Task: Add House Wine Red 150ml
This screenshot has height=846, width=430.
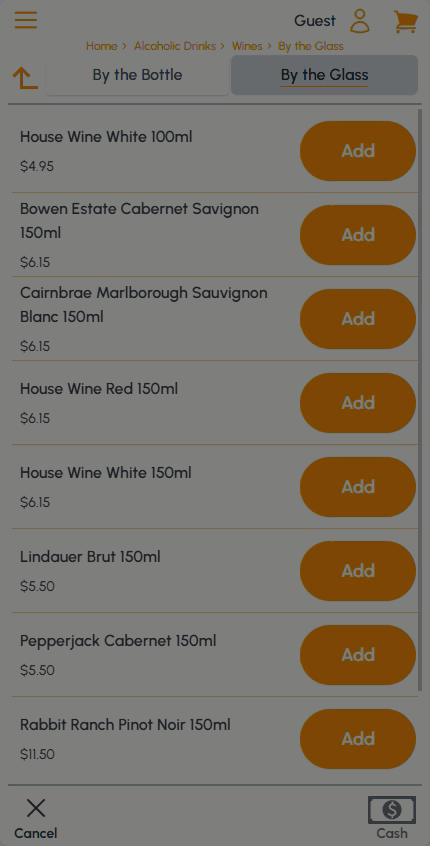Action: click(x=358, y=403)
